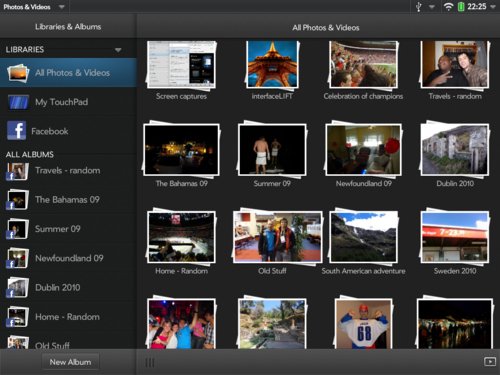Open South American adventure album thumbnail
This screenshot has width=500, height=375.
click(363, 237)
